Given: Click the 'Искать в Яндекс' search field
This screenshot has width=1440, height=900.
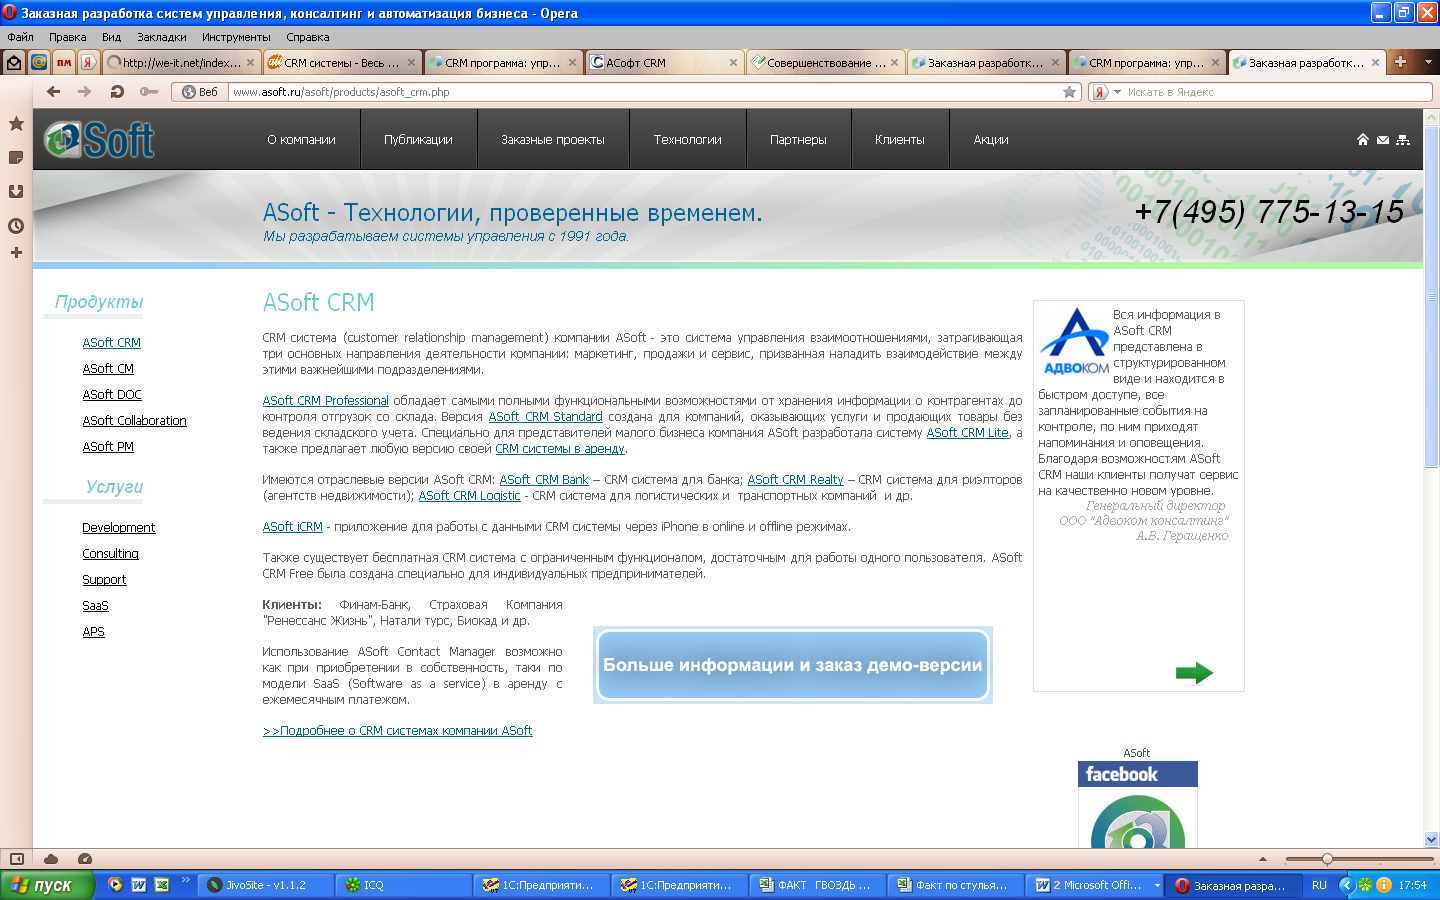Looking at the screenshot, I should click(x=1278, y=92).
